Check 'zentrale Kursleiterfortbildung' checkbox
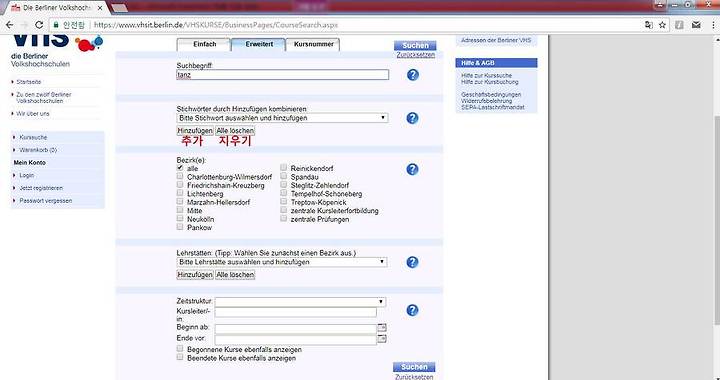 point(284,210)
